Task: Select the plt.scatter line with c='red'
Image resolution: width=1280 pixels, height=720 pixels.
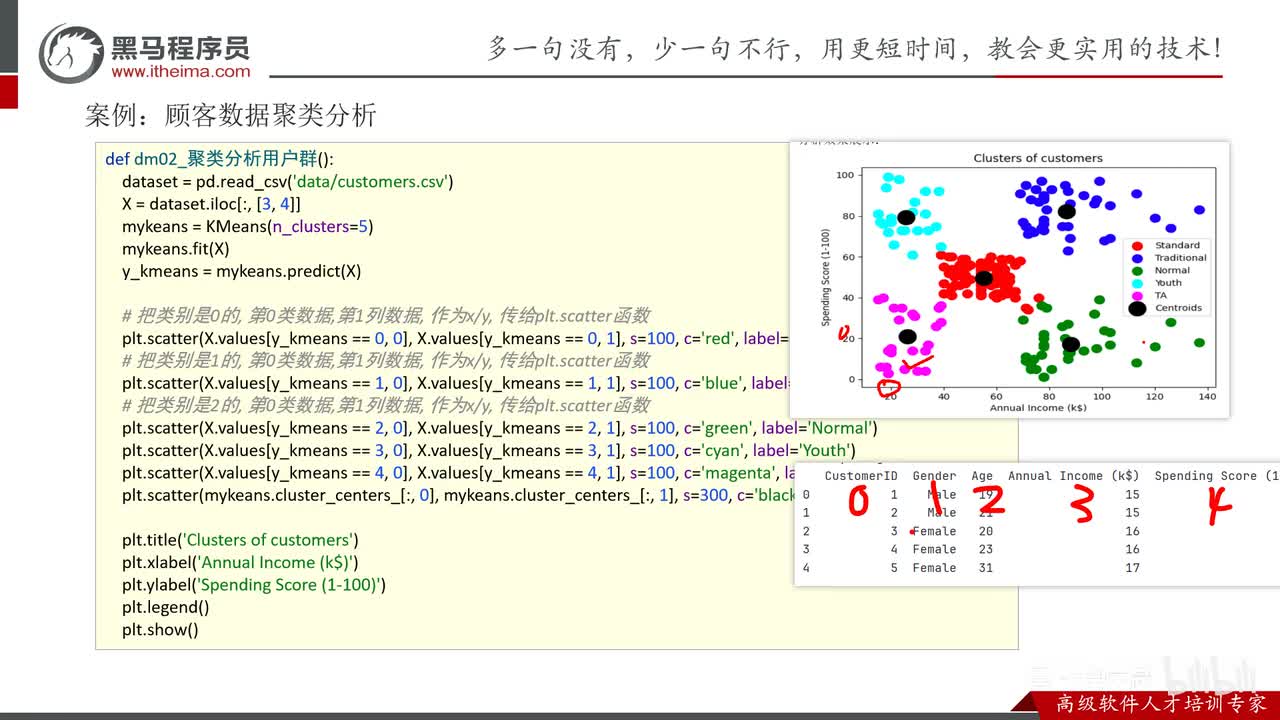Action: 455,338
